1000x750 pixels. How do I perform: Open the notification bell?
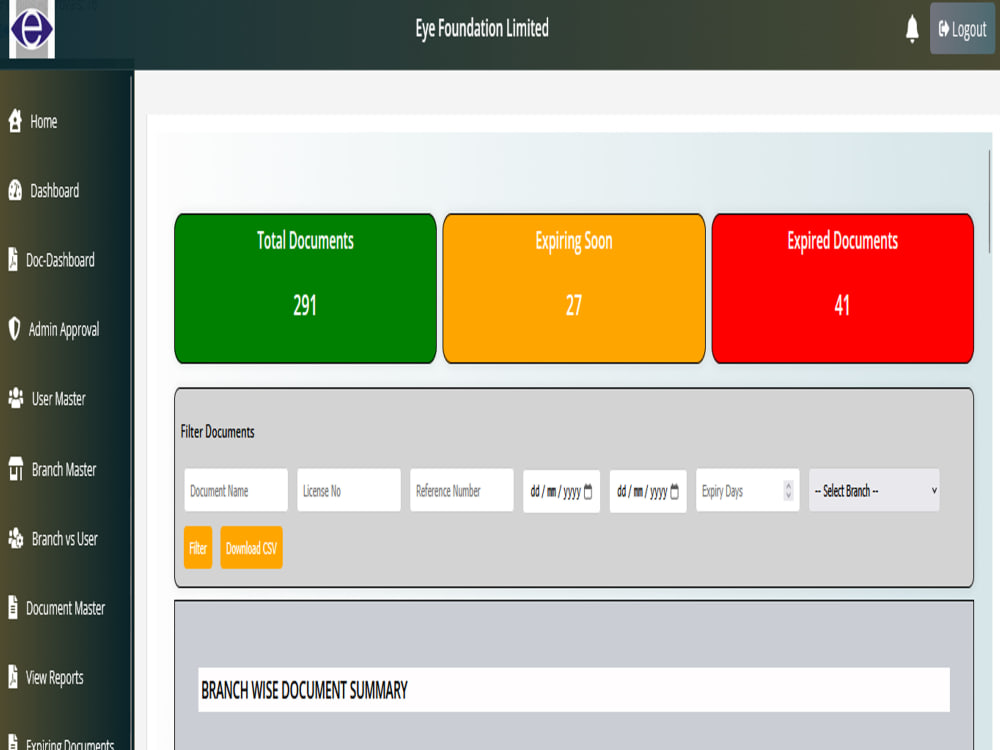click(x=912, y=29)
